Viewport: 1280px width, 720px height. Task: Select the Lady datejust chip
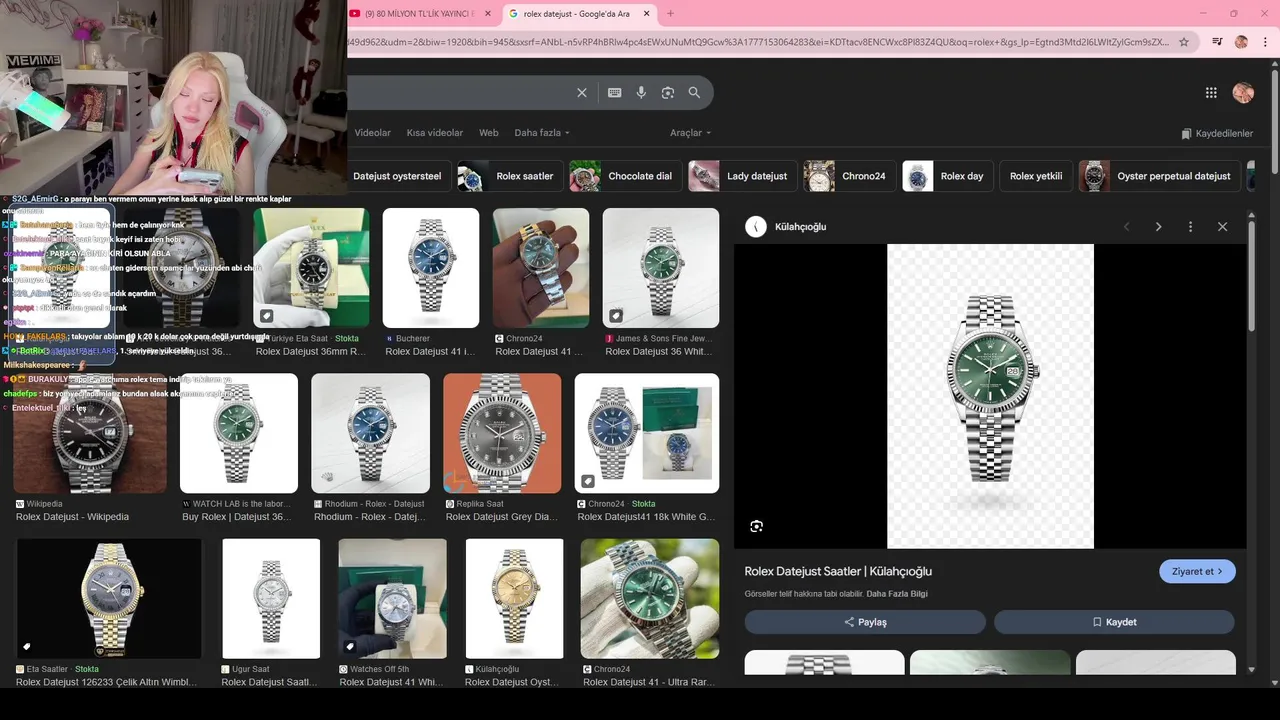coord(742,176)
